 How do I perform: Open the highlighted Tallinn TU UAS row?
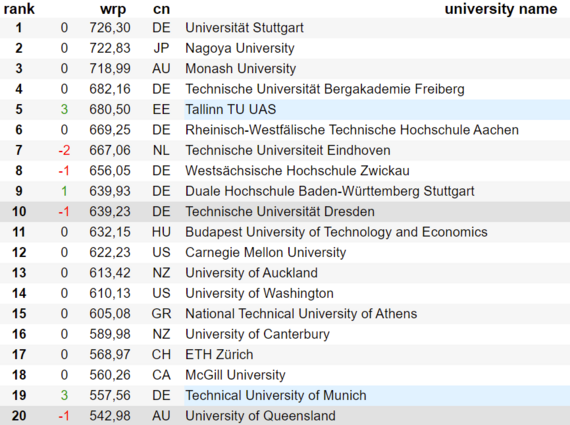285,109
